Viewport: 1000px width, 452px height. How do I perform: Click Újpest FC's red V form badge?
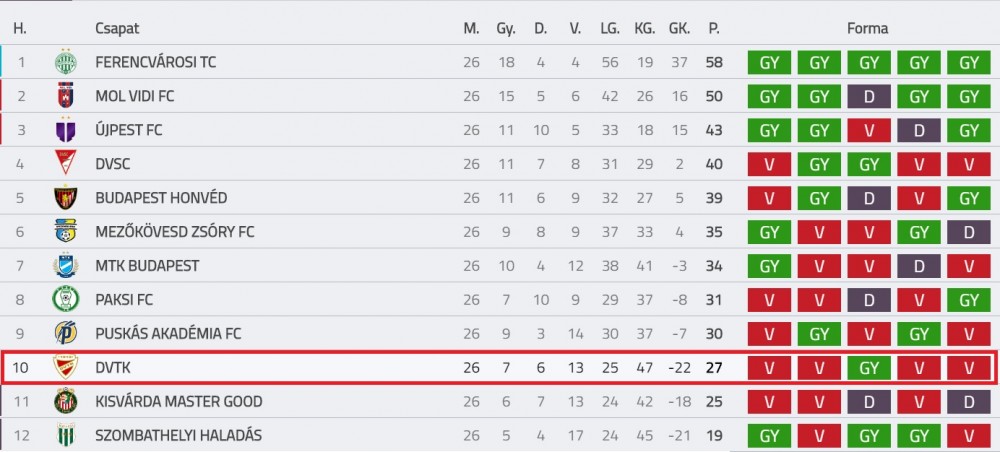coord(869,130)
